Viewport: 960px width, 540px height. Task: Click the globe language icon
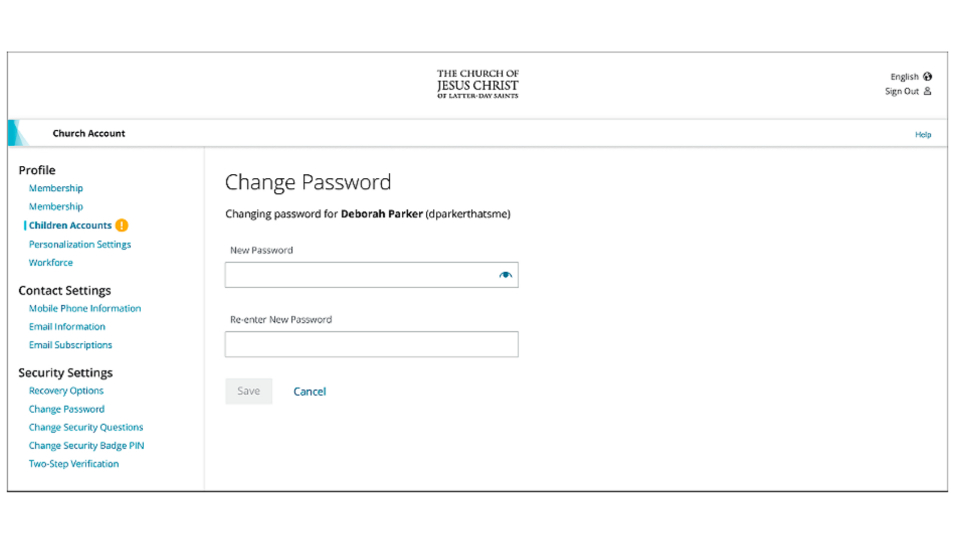[x=928, y=77]
